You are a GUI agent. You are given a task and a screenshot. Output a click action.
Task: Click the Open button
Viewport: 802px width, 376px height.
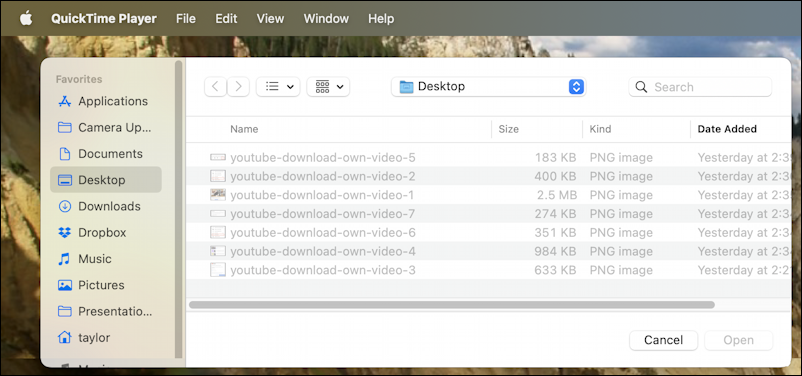739,340
